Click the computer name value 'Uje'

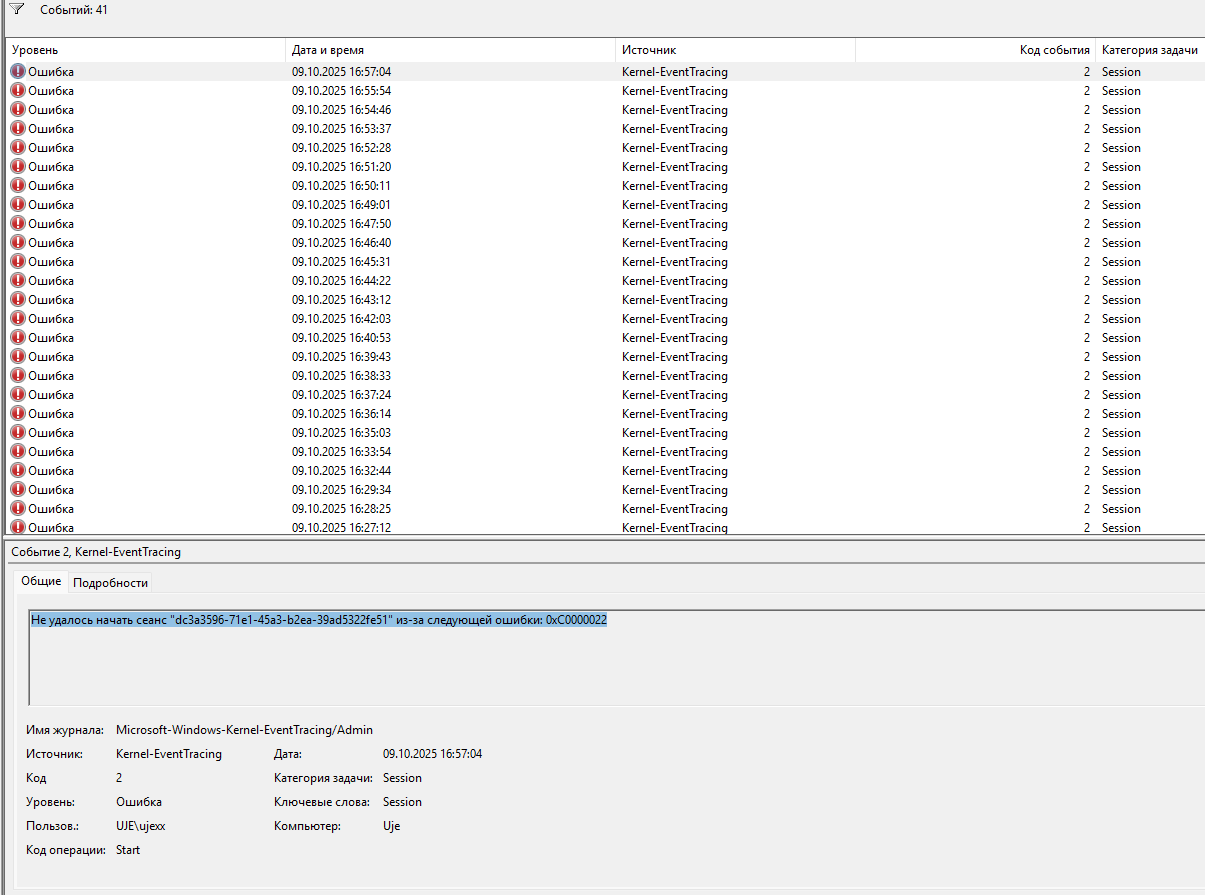click(x=392, y=826)
